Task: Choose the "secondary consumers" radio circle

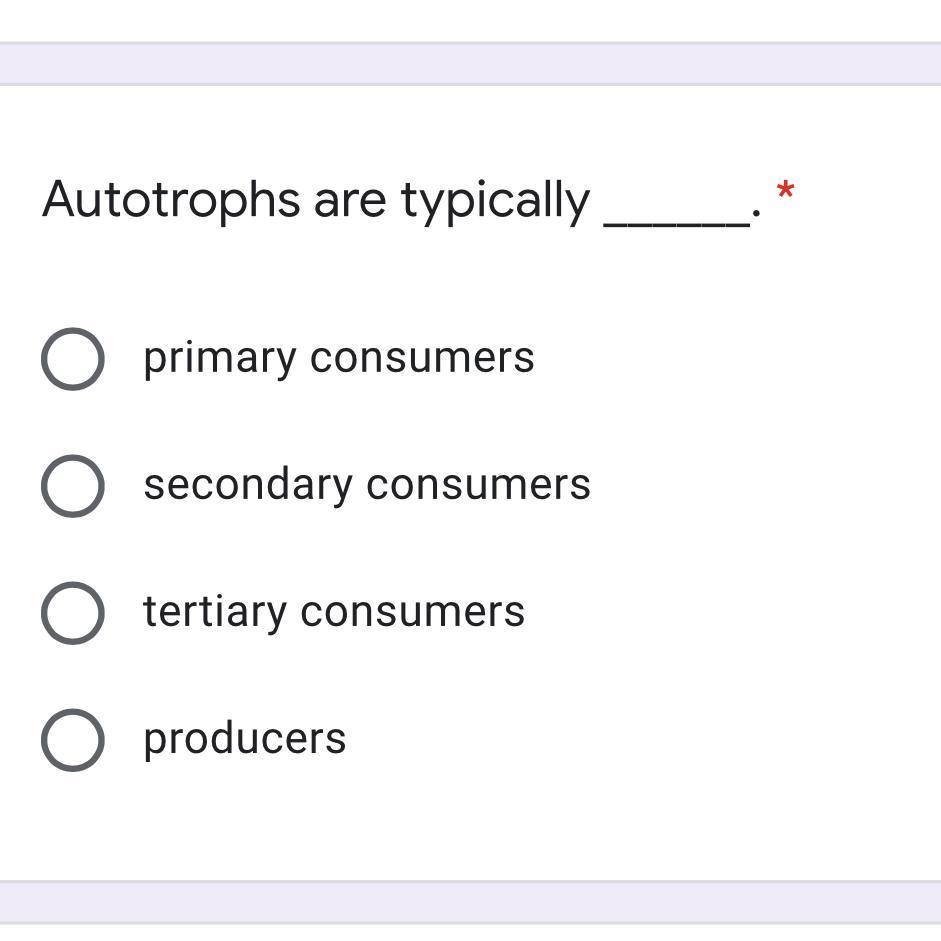Action: pyautogui.click(x=73, y=486)
